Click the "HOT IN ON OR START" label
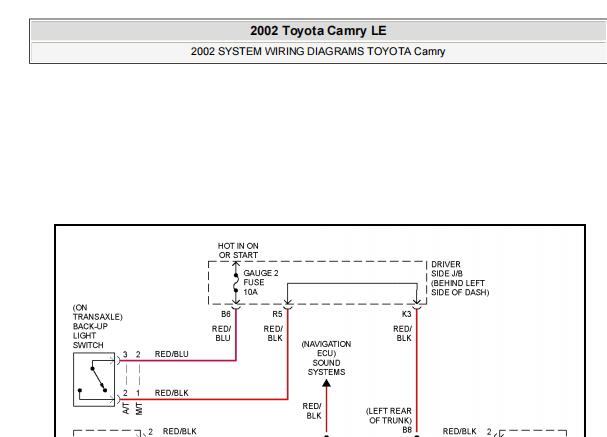This screenshot has height=437, width=607. [238, 250]
